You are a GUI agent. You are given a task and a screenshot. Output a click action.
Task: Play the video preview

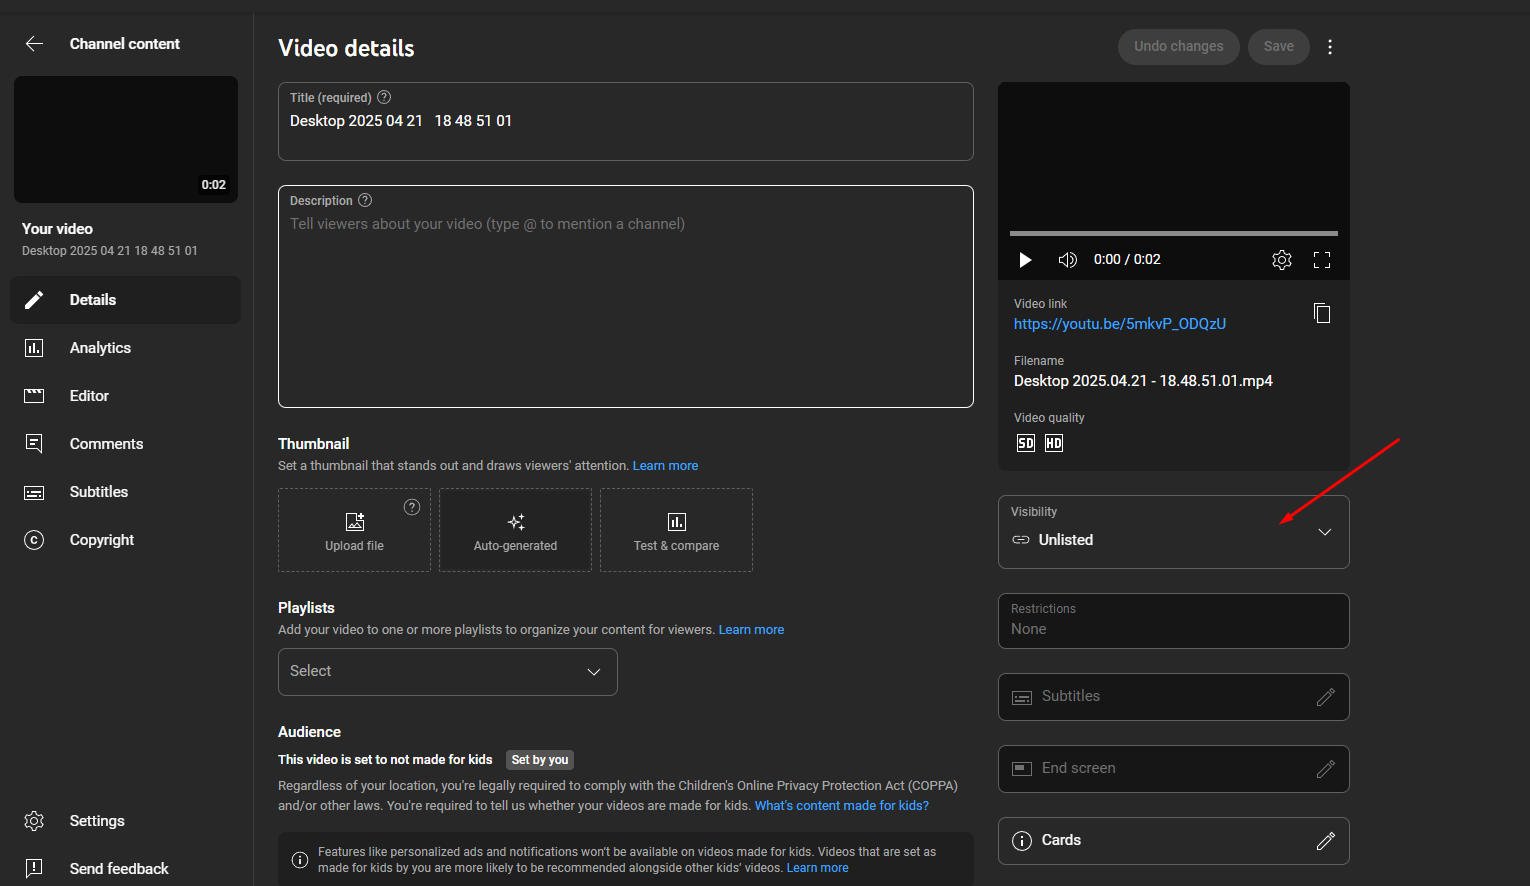(1025, 260)
